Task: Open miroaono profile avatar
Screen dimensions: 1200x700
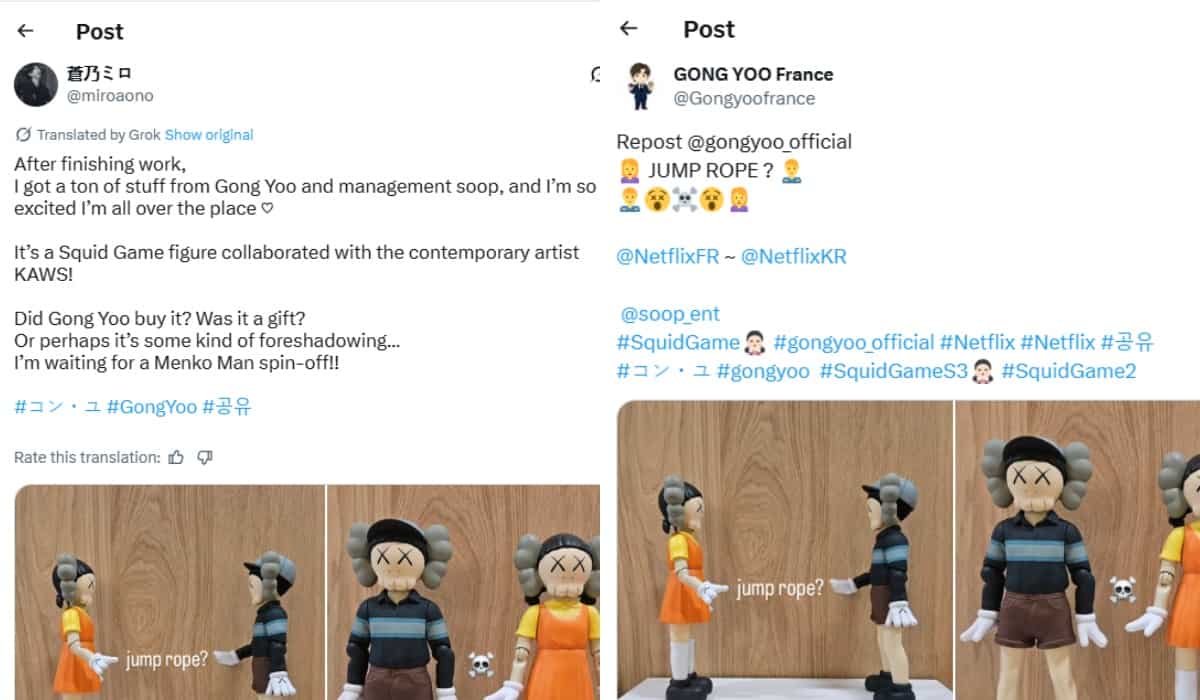Action: point(35,84)
